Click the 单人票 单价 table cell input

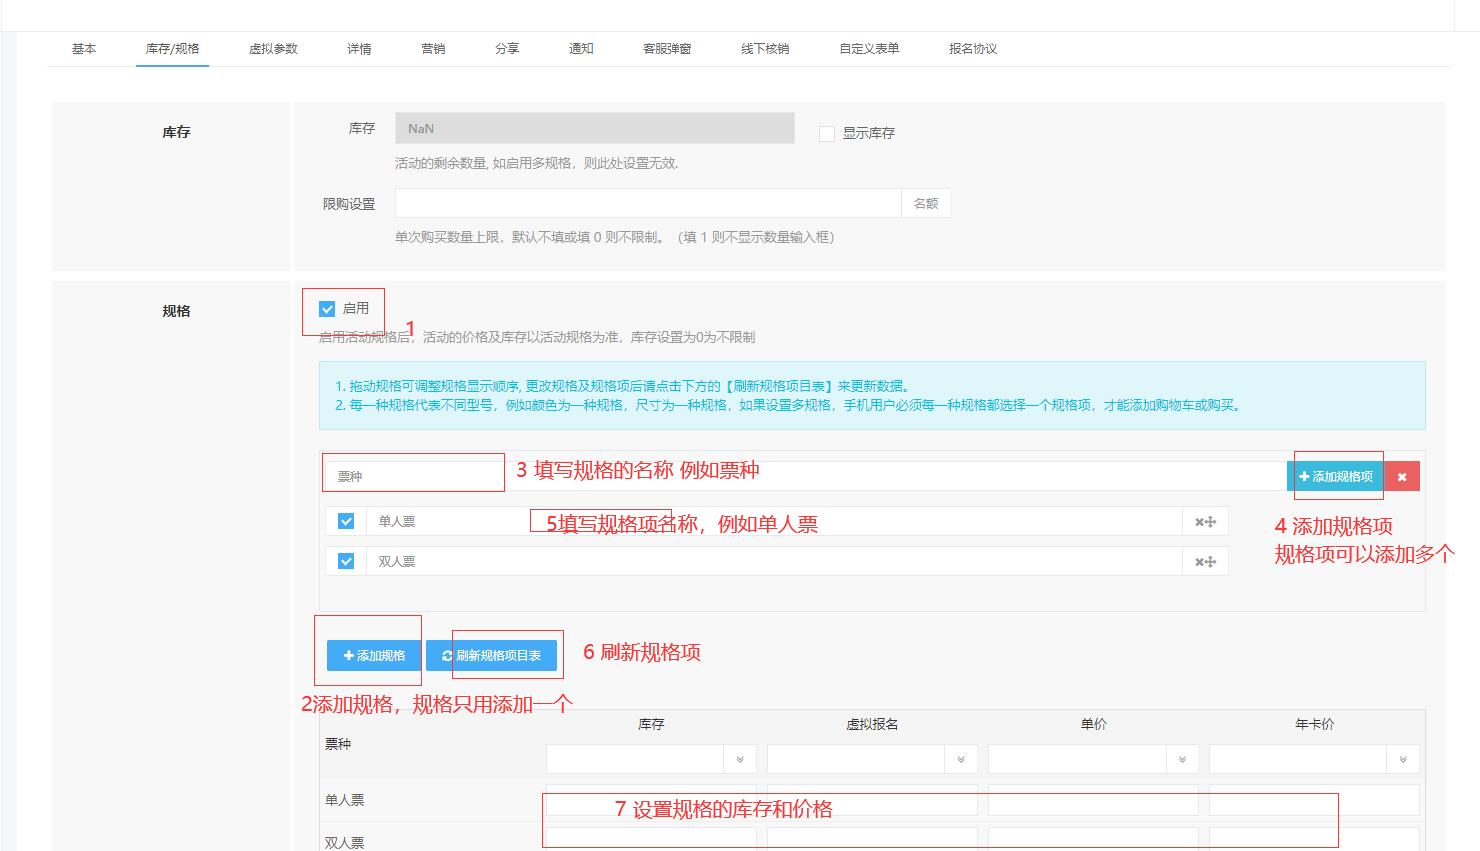click(1093, 800)
